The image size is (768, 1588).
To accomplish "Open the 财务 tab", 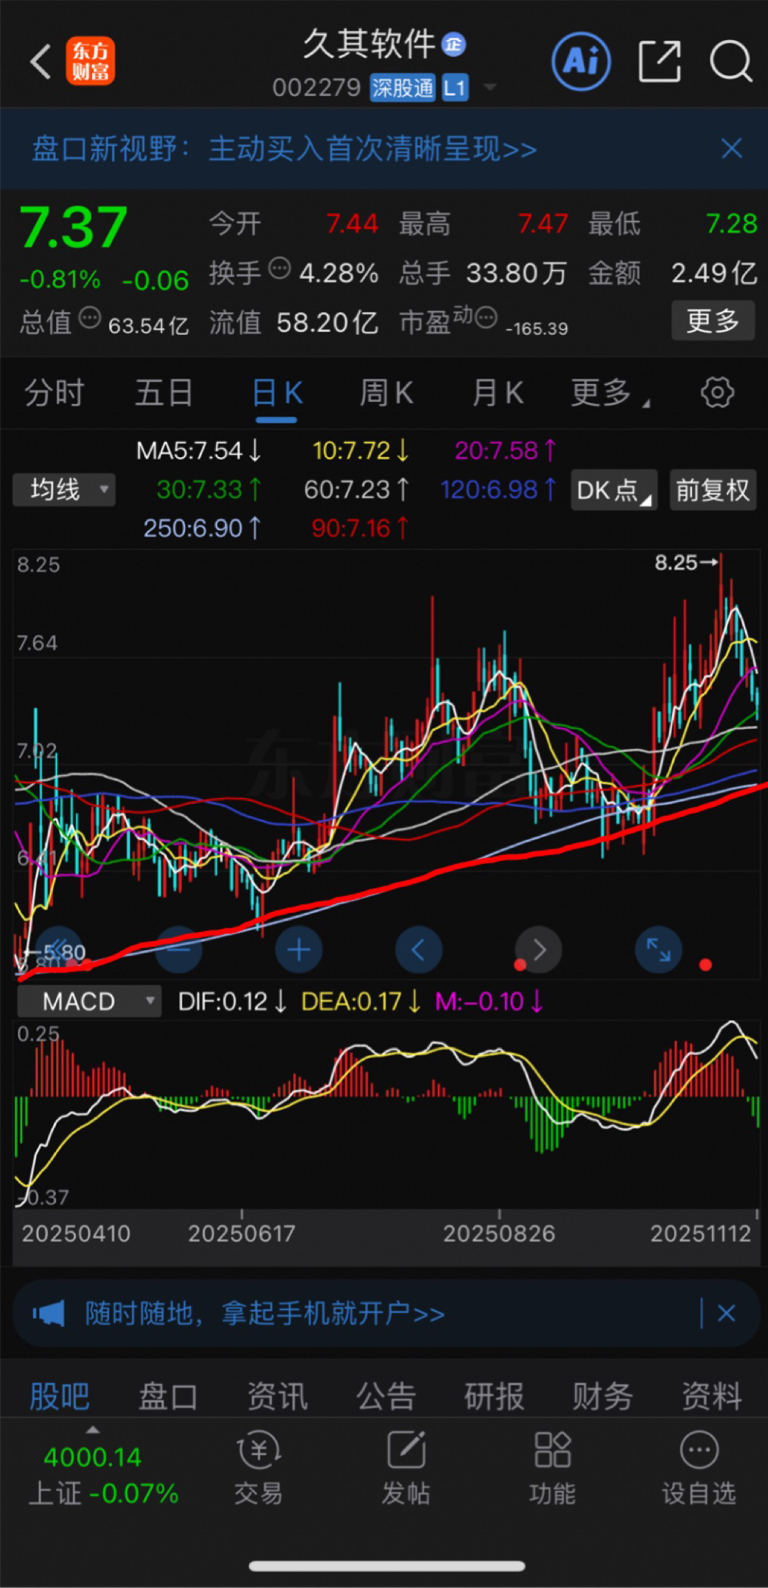I will pos(603,1396).
